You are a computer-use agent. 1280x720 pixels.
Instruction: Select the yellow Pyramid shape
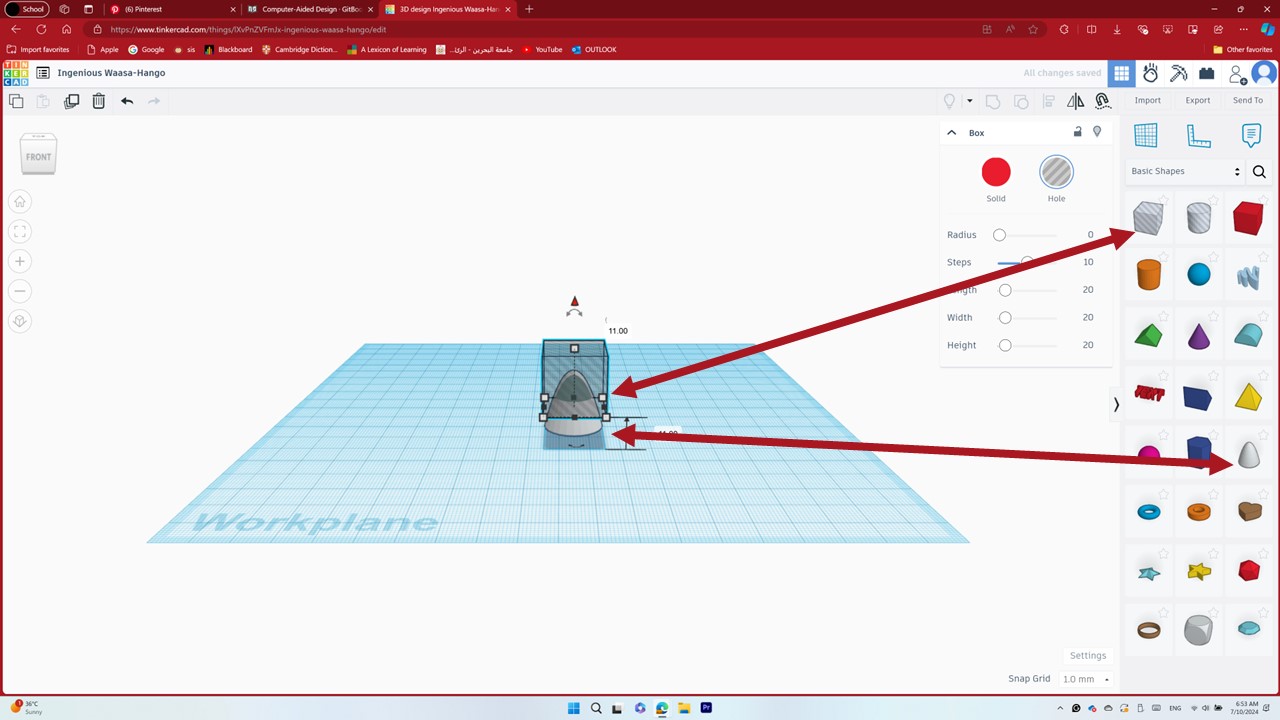1248,397
